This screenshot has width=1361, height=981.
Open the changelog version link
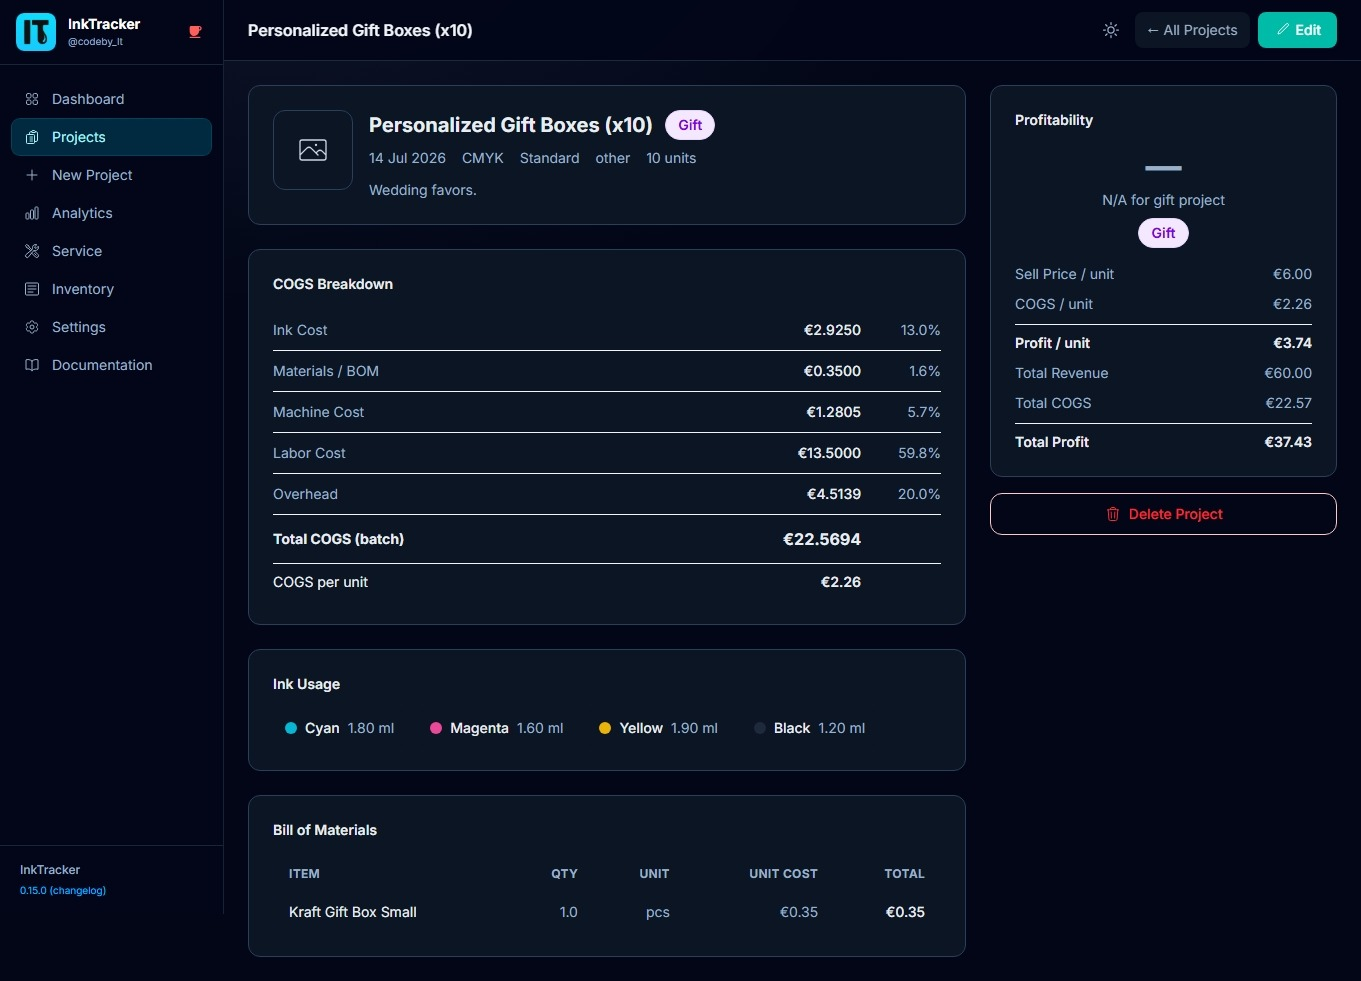(x=63, y=890)
